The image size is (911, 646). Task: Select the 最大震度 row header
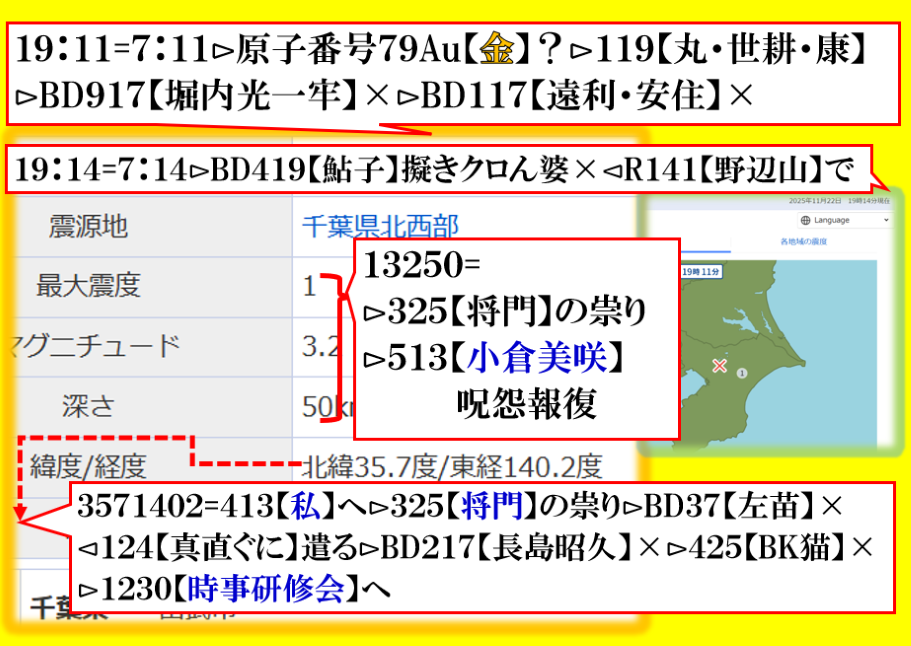[x=88, y=286]
